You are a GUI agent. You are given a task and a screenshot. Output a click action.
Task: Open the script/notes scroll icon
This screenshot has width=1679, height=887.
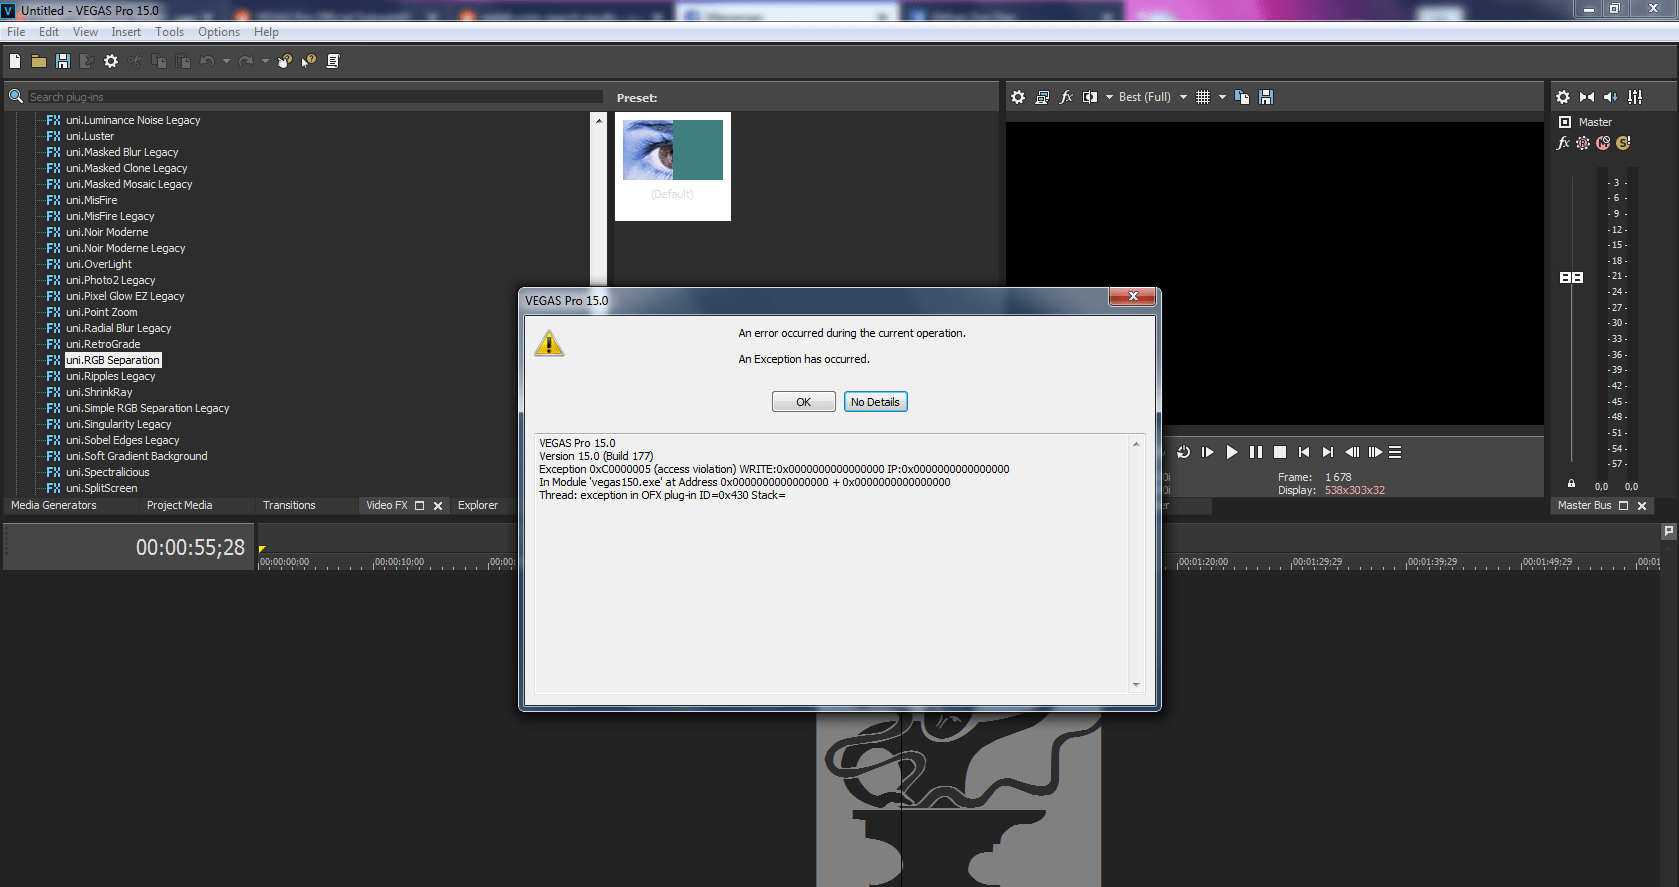[333, 61]
